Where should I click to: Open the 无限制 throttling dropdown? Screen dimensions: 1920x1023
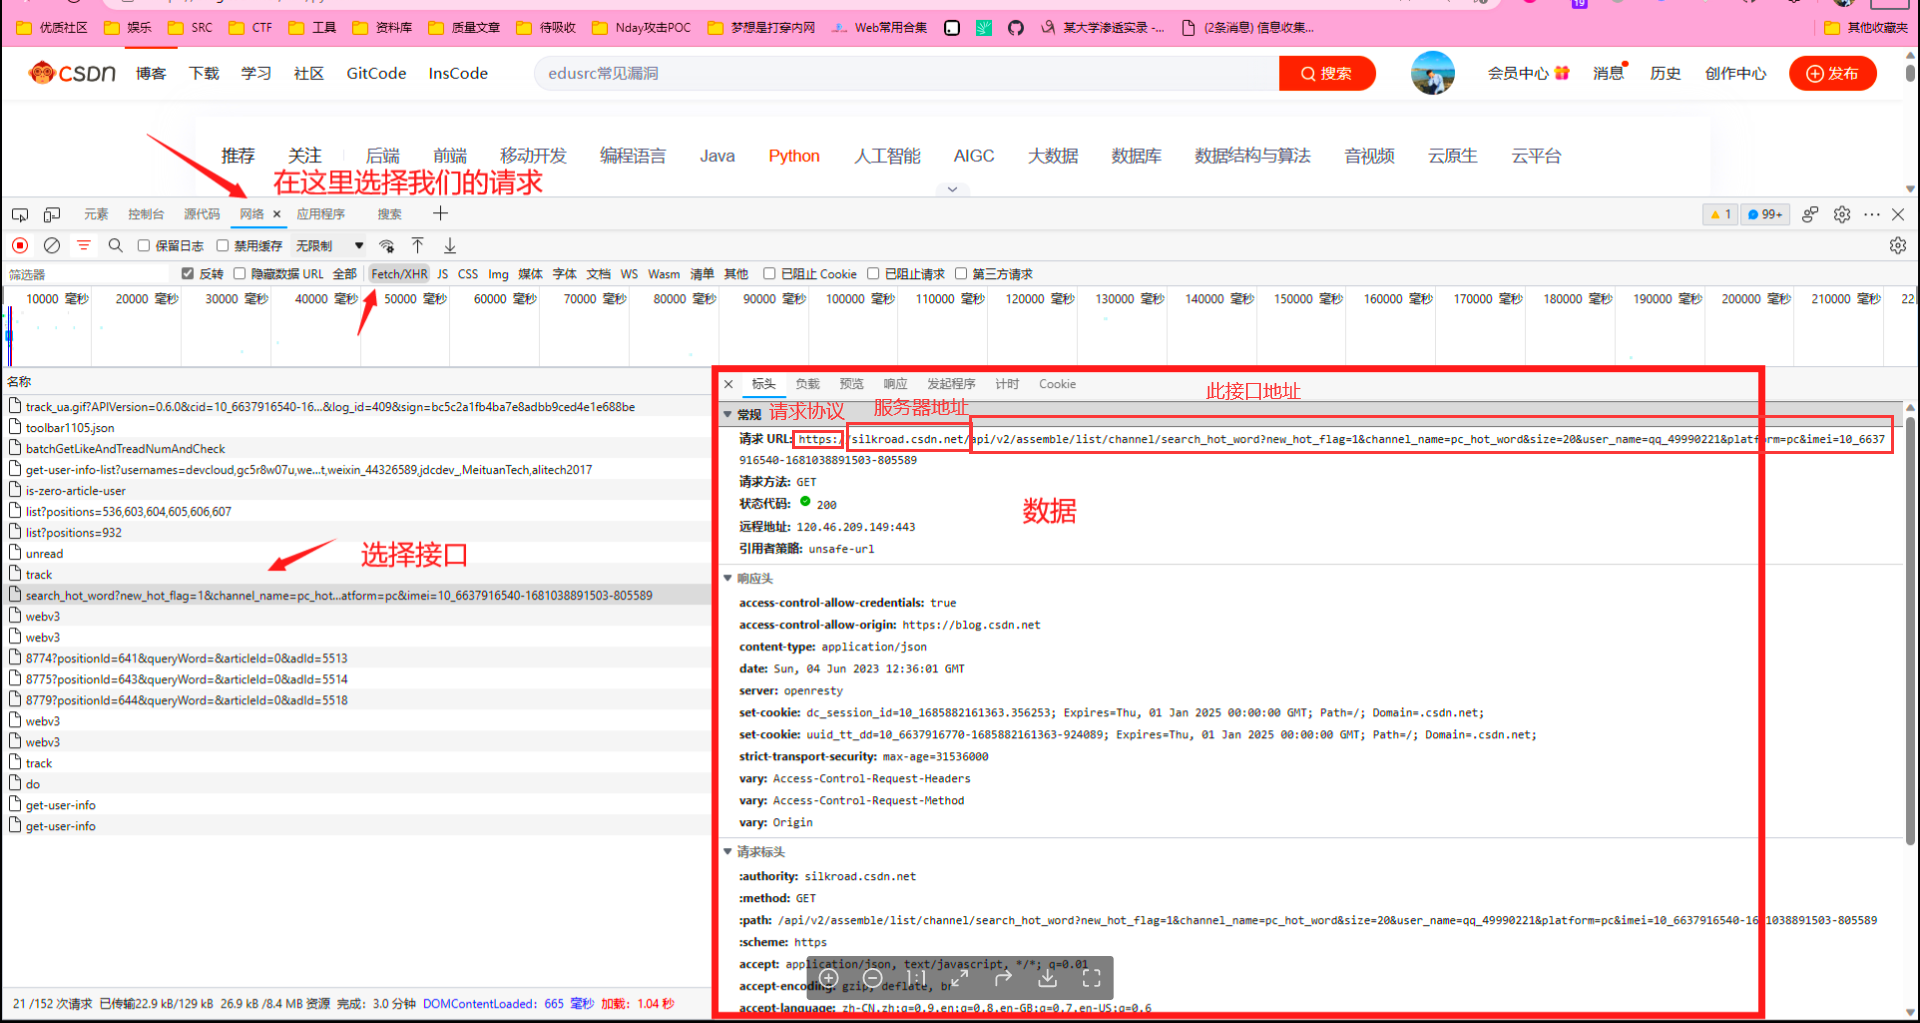(329, 246)
